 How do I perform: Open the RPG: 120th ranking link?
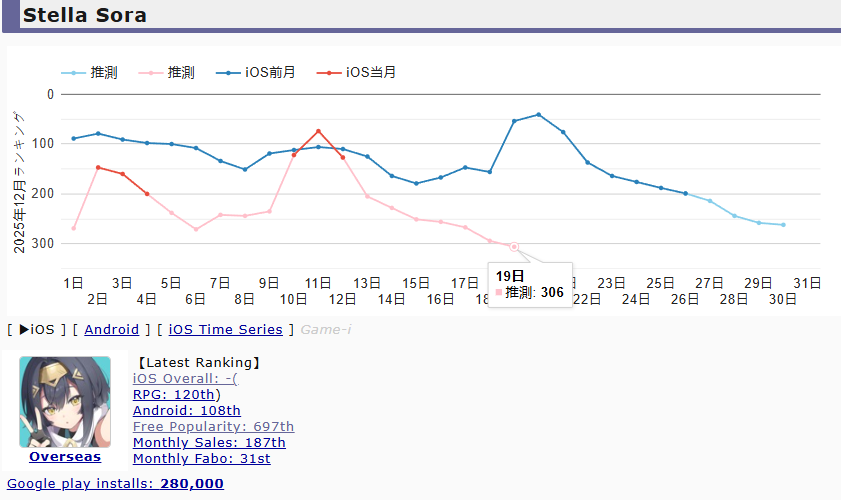(x=174, y=395)
